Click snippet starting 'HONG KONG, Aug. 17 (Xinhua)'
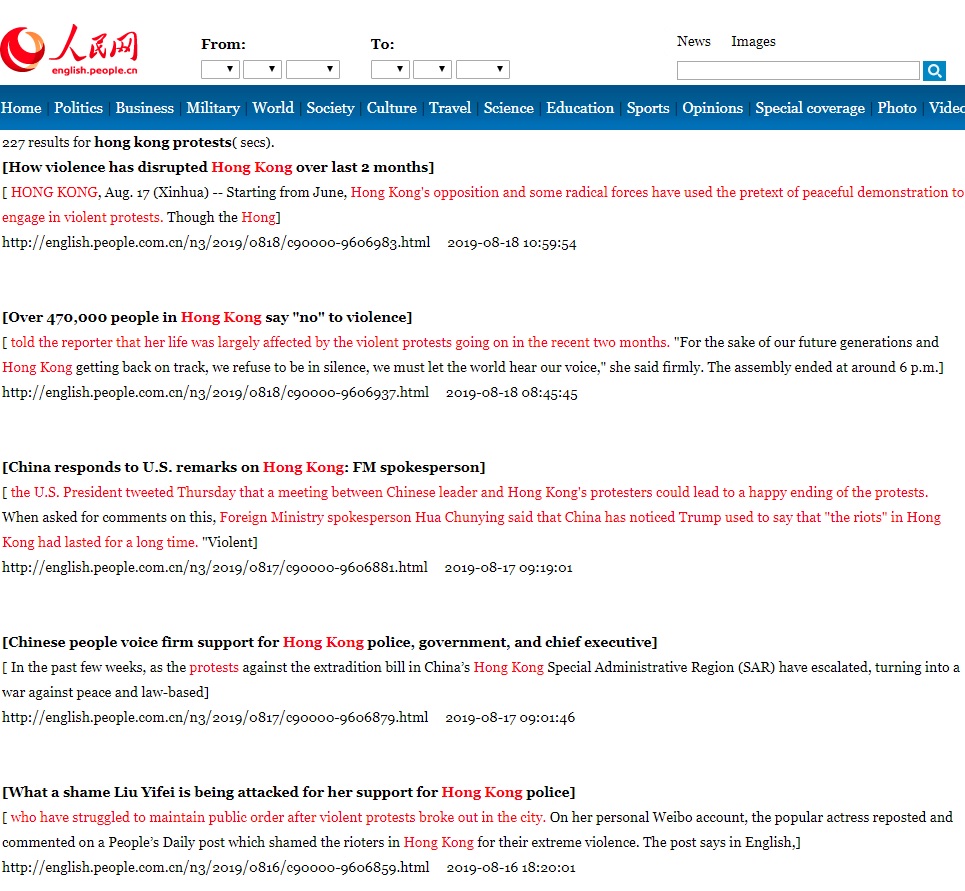965x891 pixels. tap(482, 205)
